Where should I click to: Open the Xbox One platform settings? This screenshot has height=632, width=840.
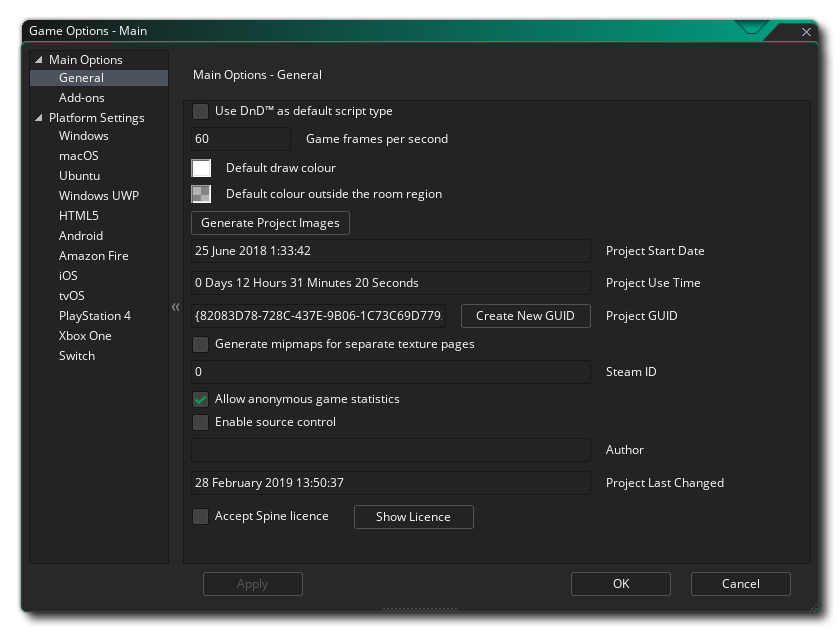[85, 336]
